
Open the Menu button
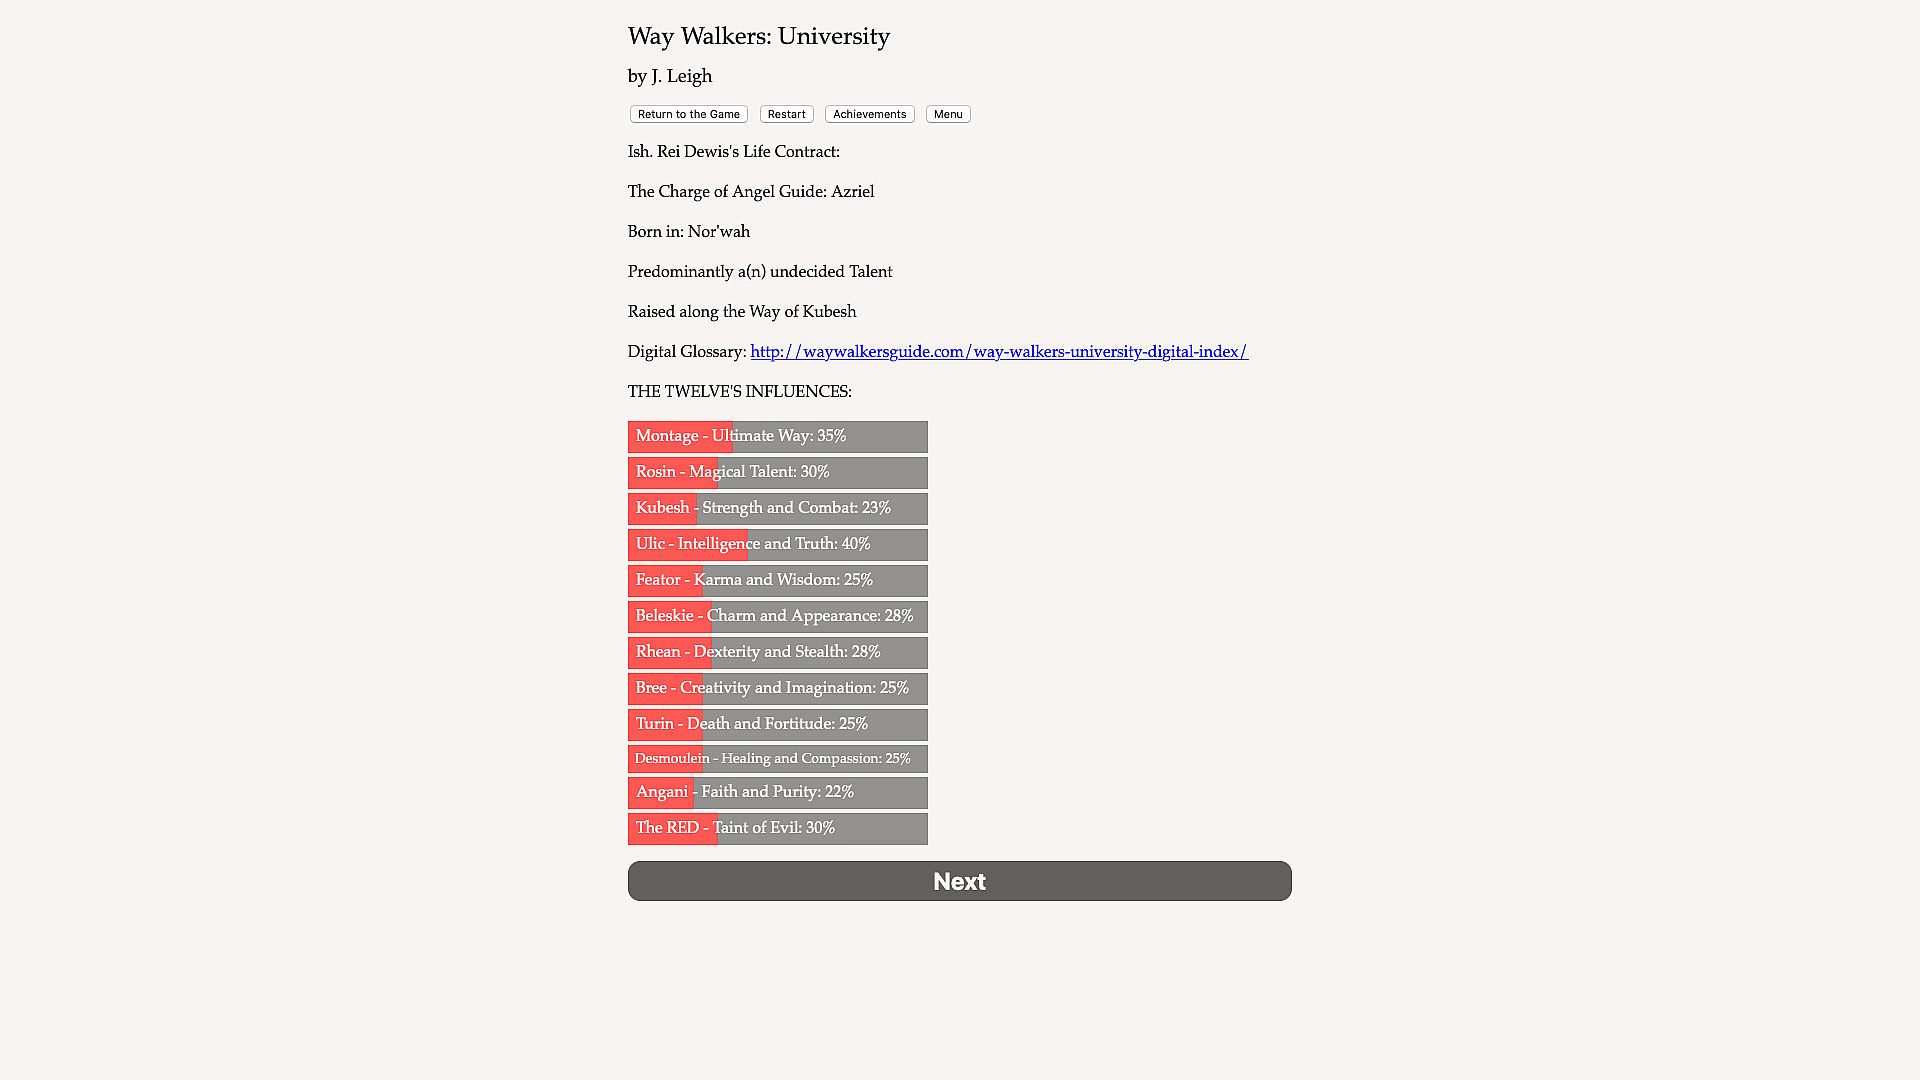[x=947, y=114]
